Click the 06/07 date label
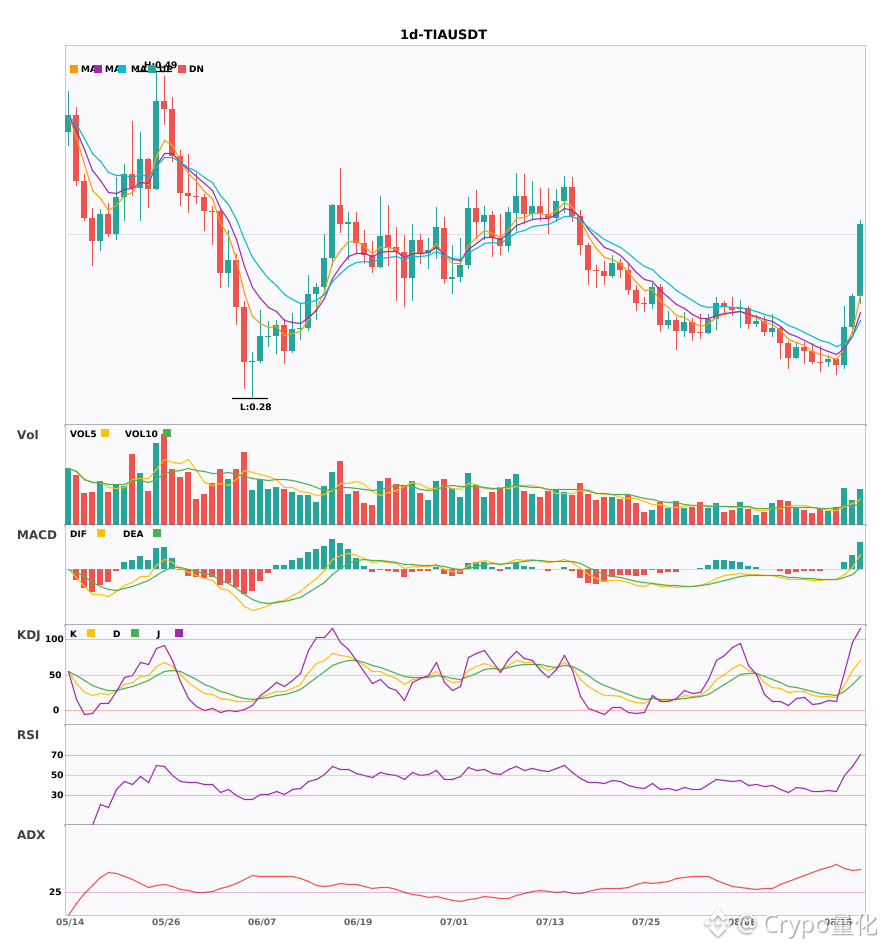Image resolution: width=885 pixels, height=950 pixels. (262, 922)
